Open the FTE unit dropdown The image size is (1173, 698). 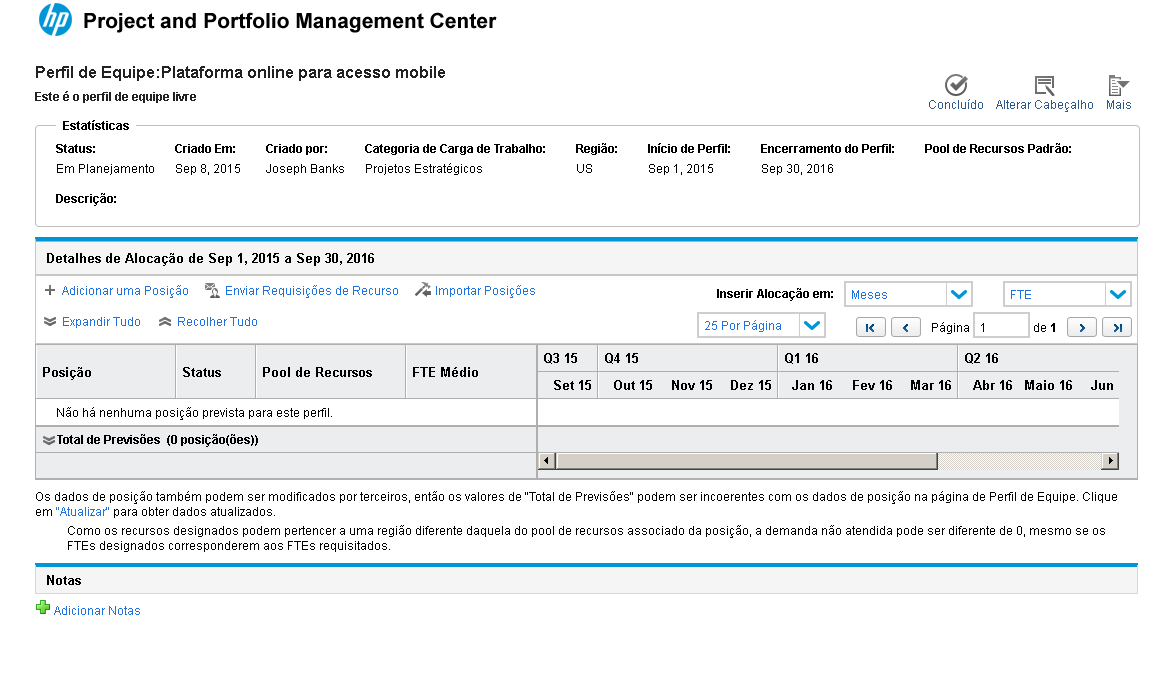[x=1118, y=294]
